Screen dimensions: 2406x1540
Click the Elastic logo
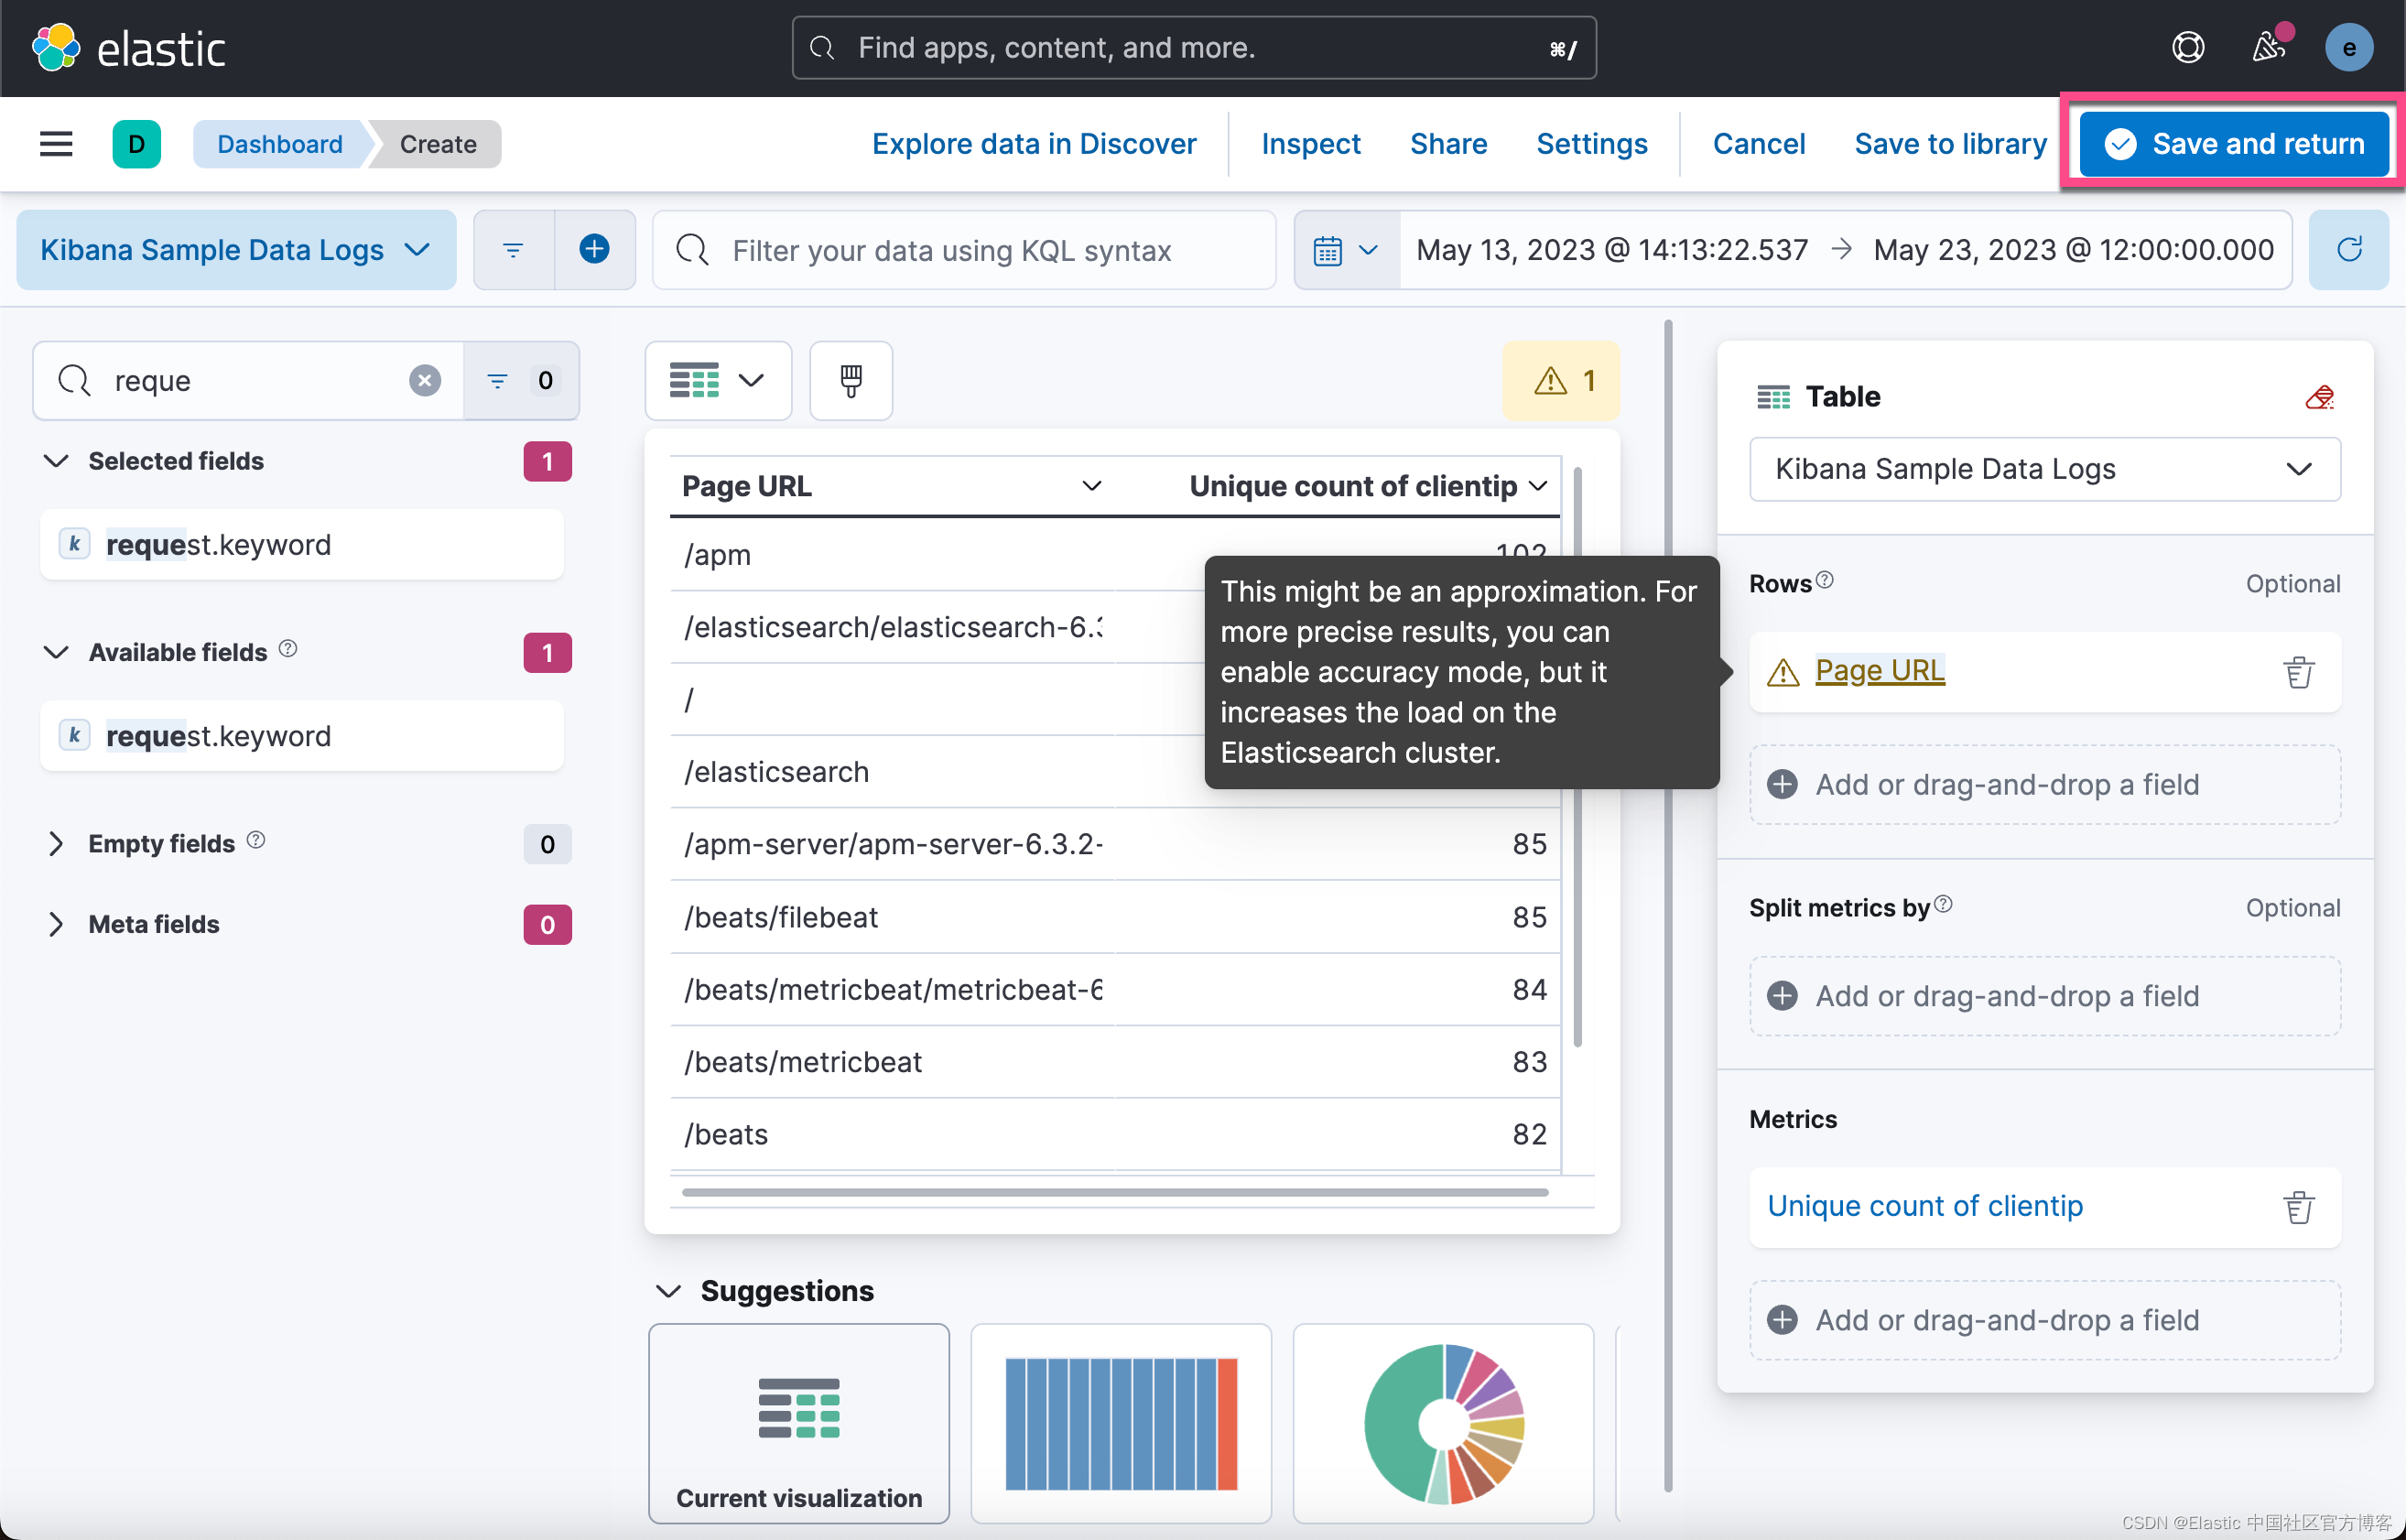coord(129,48)
